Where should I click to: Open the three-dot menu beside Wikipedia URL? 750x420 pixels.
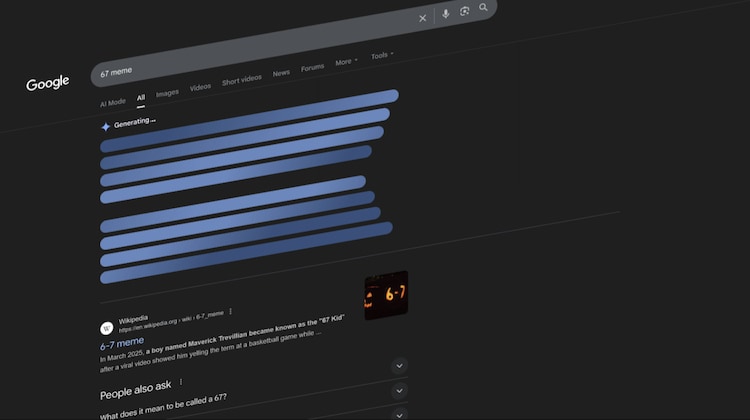[230, 312]
